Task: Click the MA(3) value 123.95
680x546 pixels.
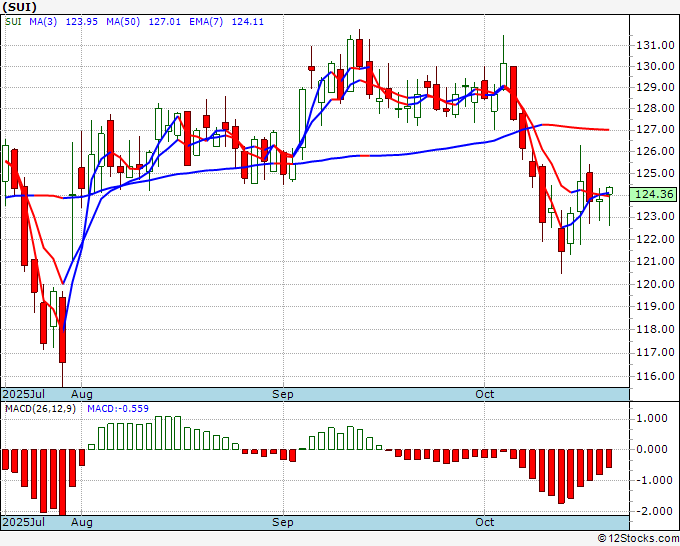Action: click(x=82, y=22)
